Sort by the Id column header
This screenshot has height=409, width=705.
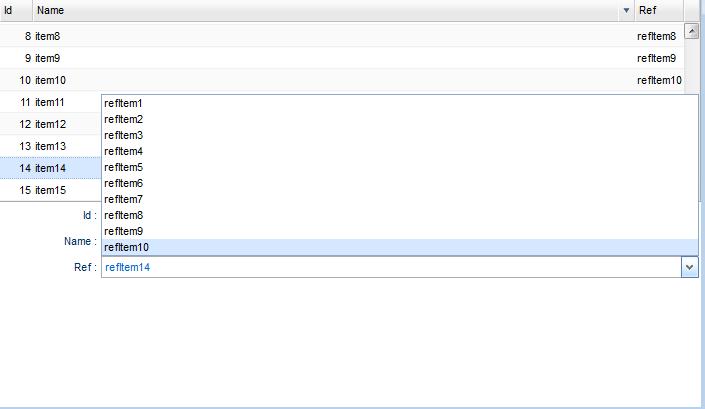click(x=16, y=10)
